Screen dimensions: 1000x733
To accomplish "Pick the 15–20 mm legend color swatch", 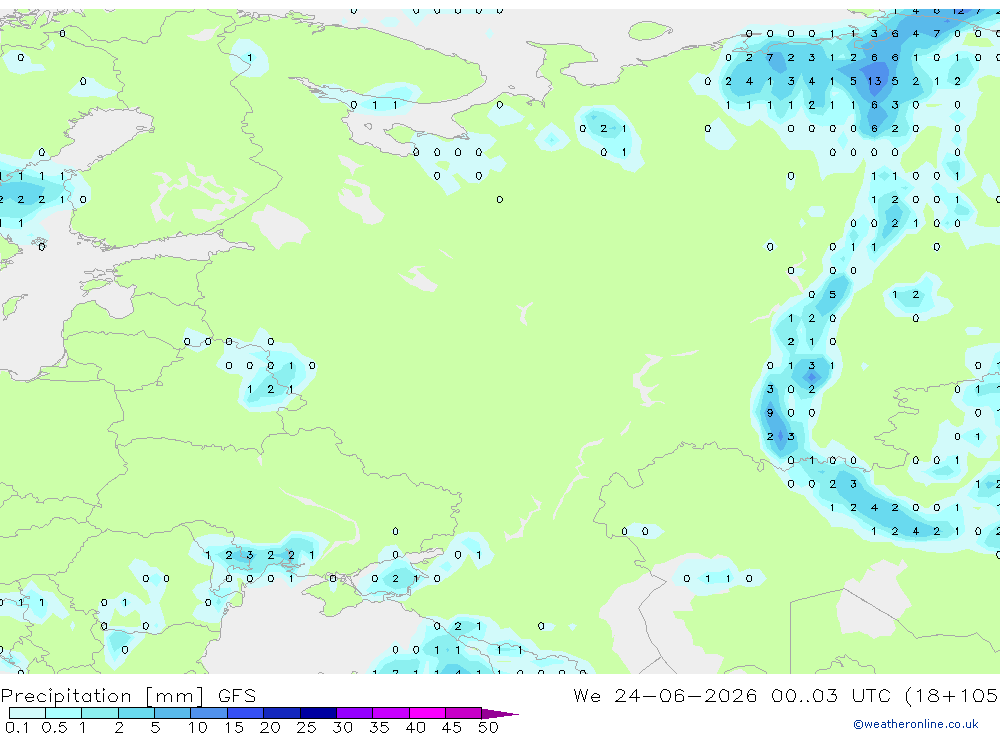I will click(246, 713).
